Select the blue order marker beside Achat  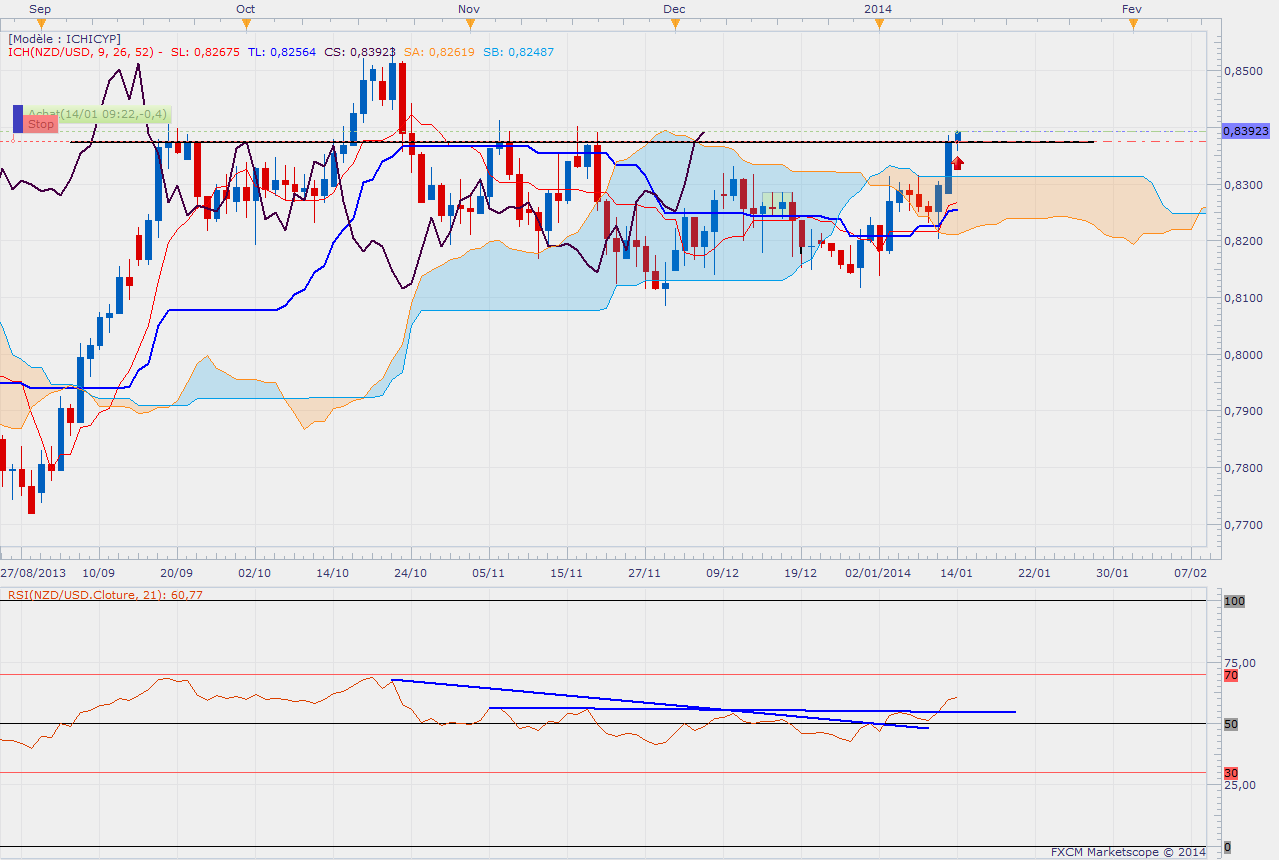[x=17, y=119]
